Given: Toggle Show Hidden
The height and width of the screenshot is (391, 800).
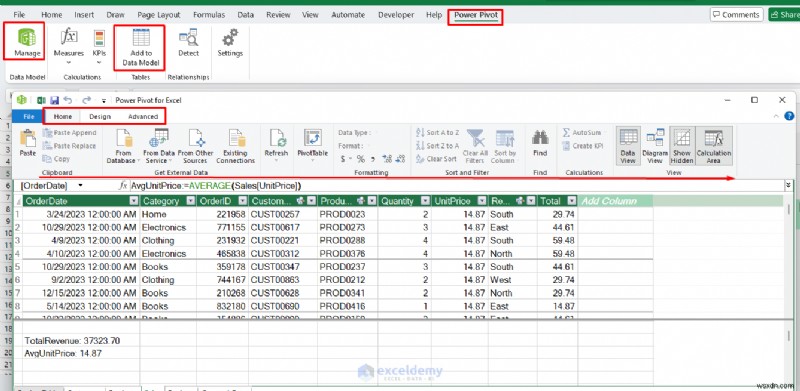Looking at the screenshot, I should pyautogui.click(x=682, y=146).
